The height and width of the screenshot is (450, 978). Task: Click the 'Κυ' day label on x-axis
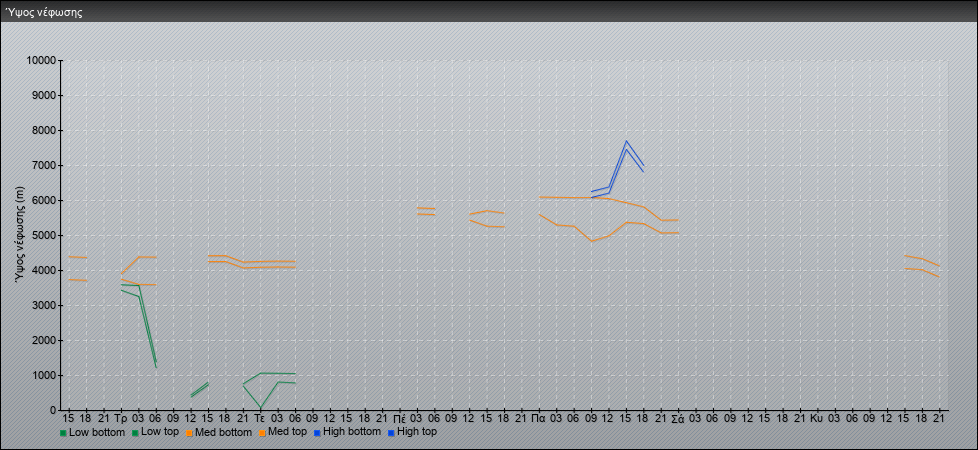tap(816, 417)
